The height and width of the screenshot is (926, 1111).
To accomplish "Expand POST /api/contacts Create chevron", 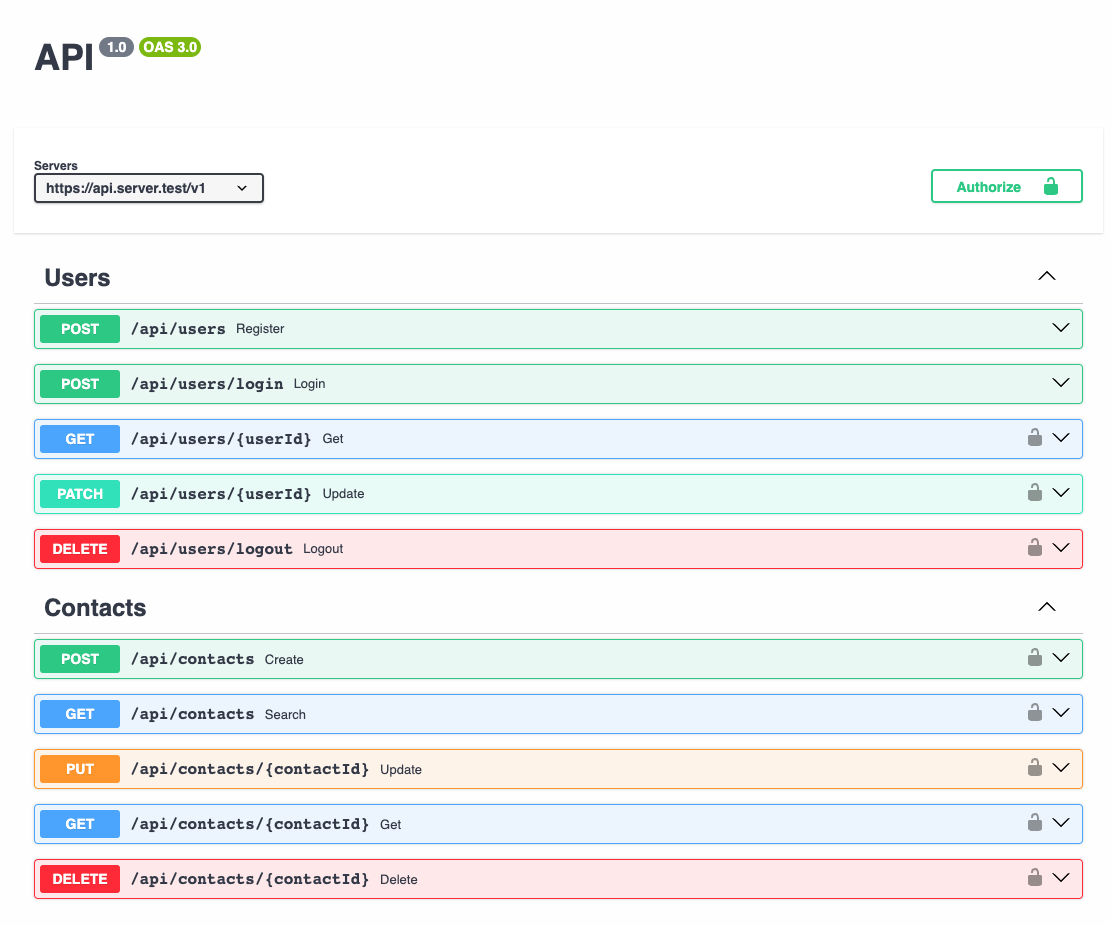I will tap(1061, 658).
